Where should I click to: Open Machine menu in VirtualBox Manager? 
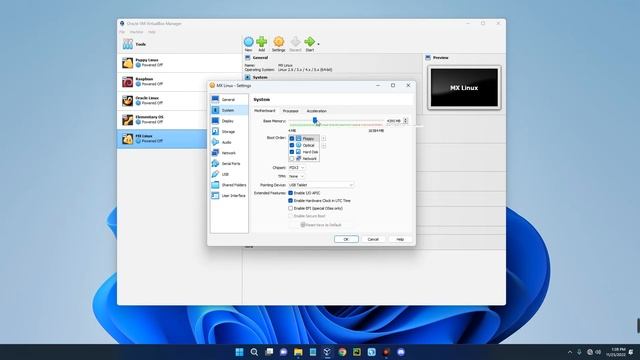pos(136,32)
